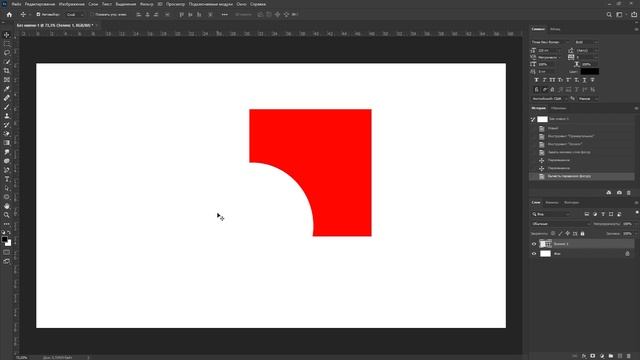The width and height of the screenshot is (640, 360).
Task: Swap foreground and background colors arrow
Action: [x=9, y=232]
